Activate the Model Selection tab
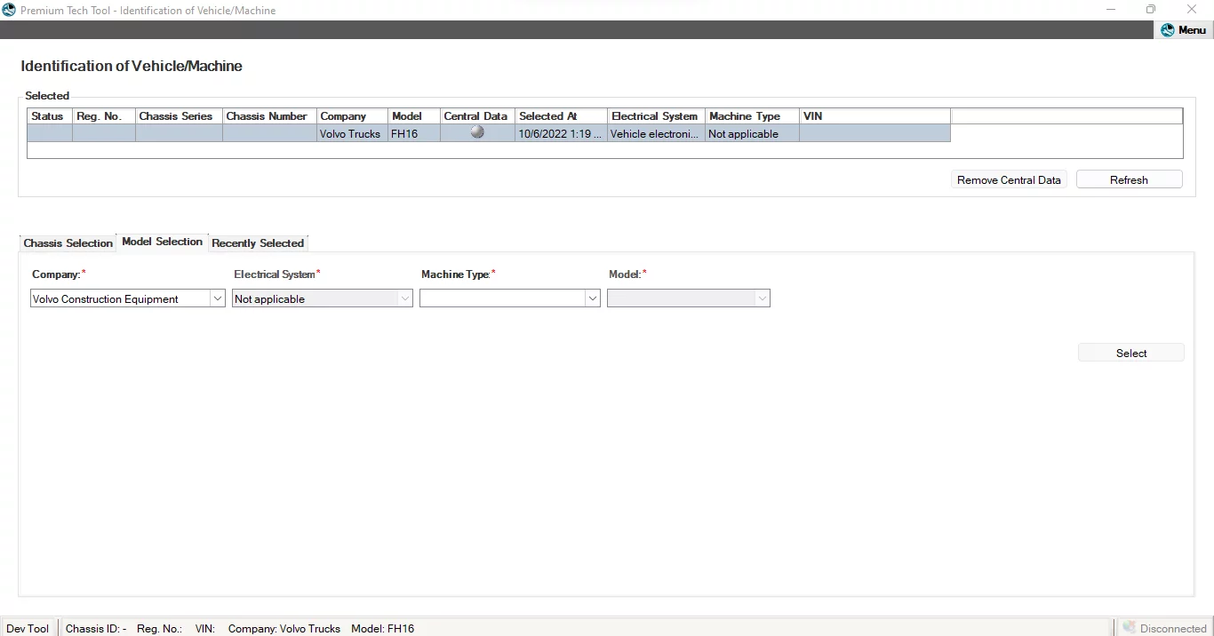1214x636 pixels. (x=161, y=240)
